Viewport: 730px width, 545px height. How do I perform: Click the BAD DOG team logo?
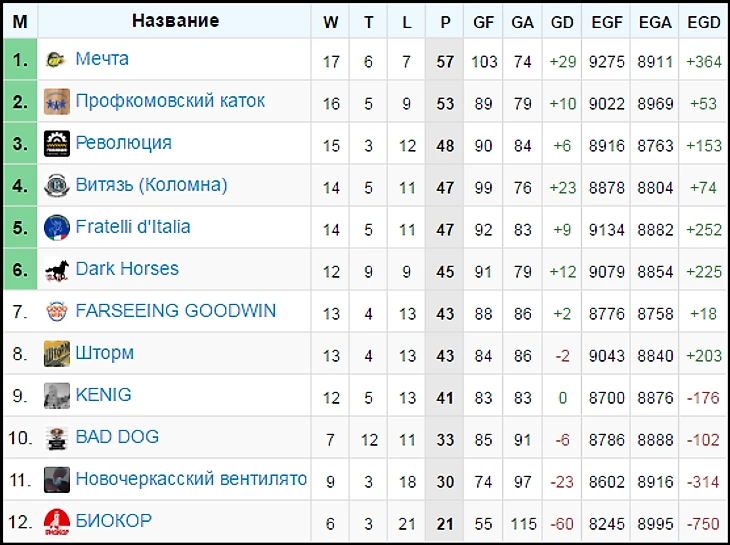57,438
